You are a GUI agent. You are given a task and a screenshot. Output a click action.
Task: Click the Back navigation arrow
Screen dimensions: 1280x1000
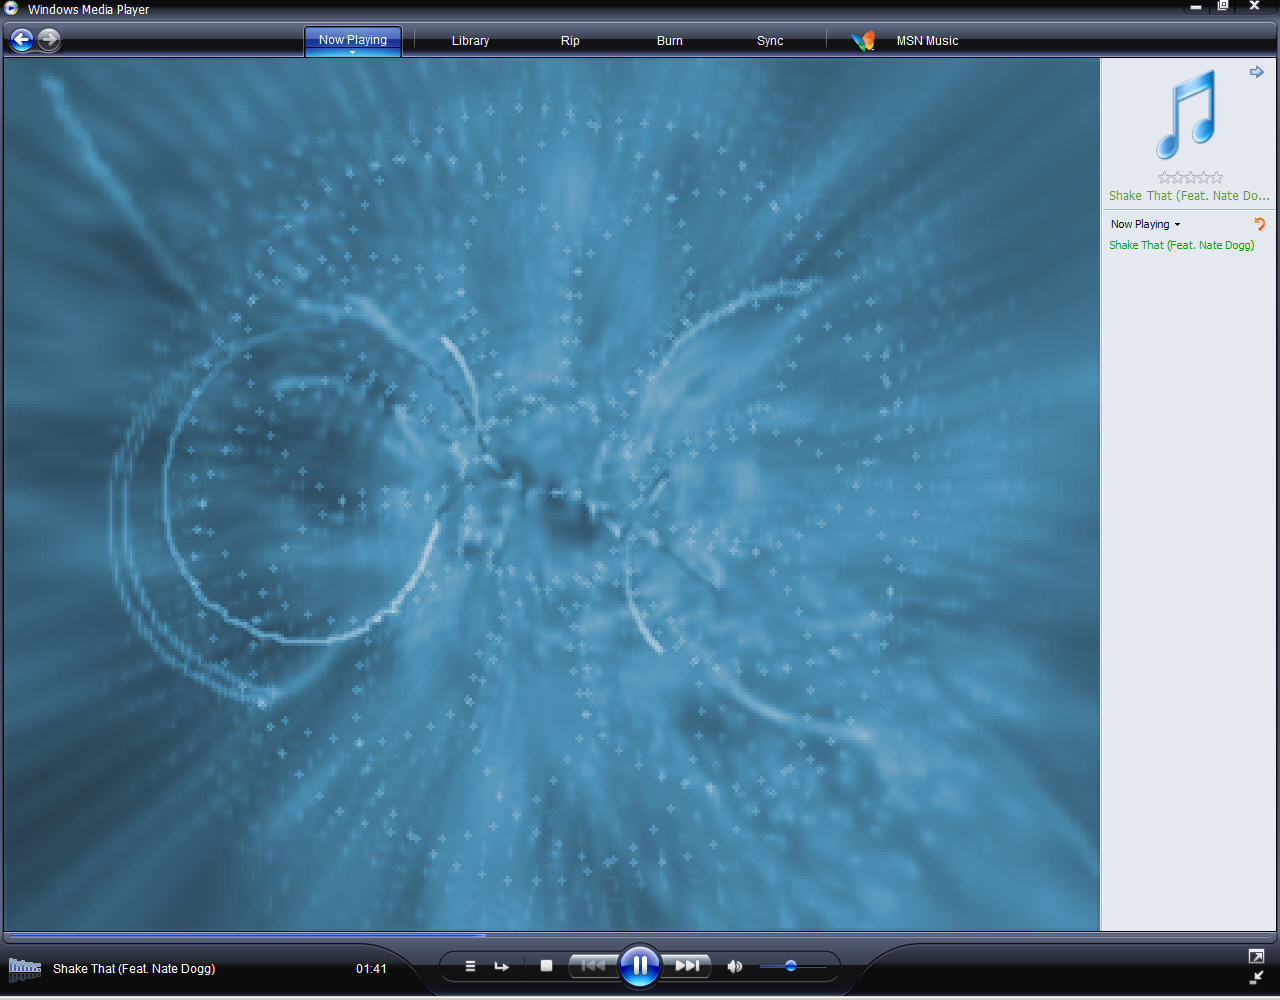coord(22,40)
